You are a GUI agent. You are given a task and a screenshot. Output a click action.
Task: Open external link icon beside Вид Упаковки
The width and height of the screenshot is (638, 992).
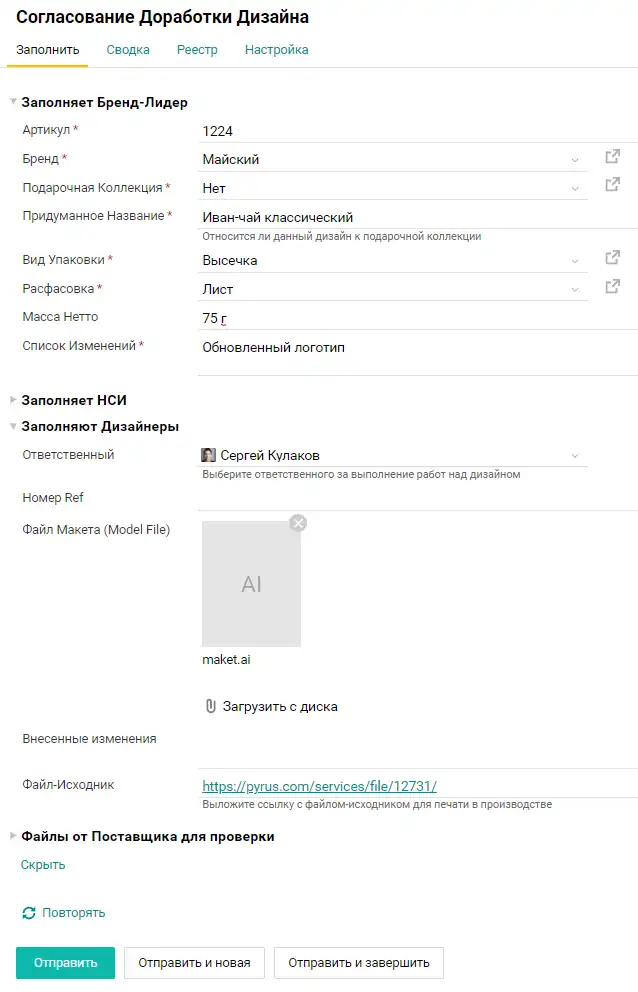612,257
